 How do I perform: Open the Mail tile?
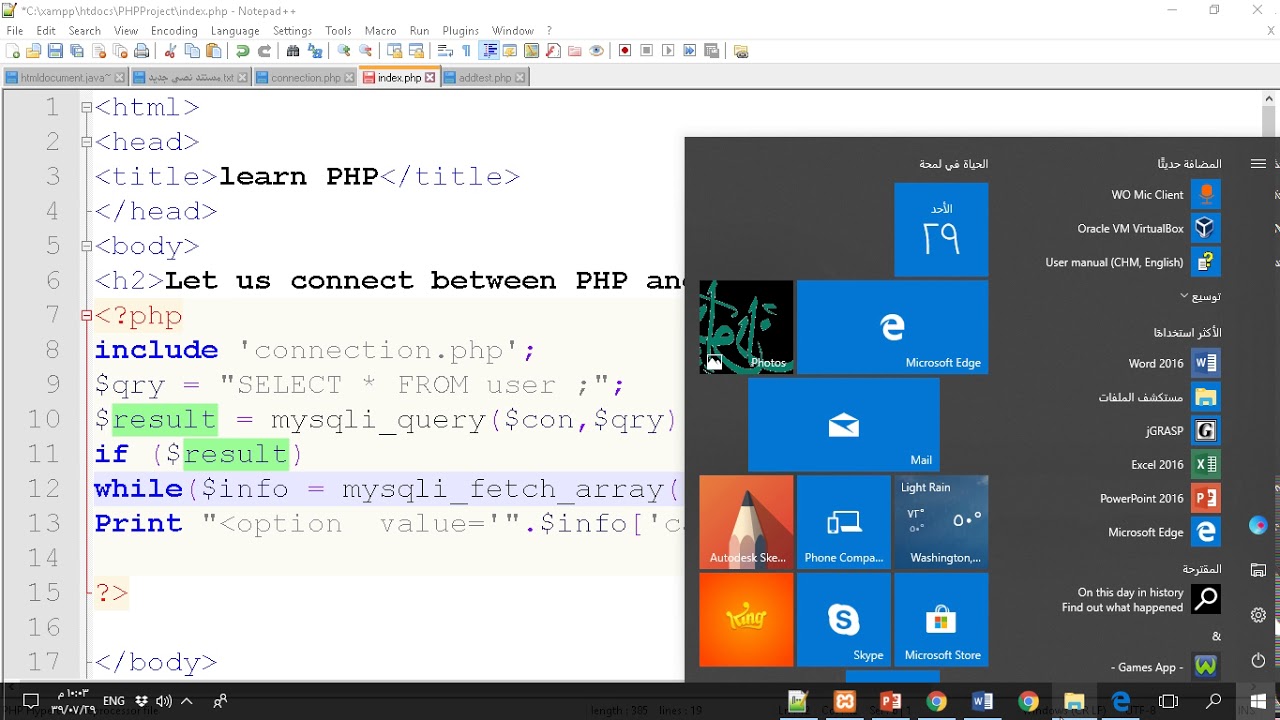844,424
